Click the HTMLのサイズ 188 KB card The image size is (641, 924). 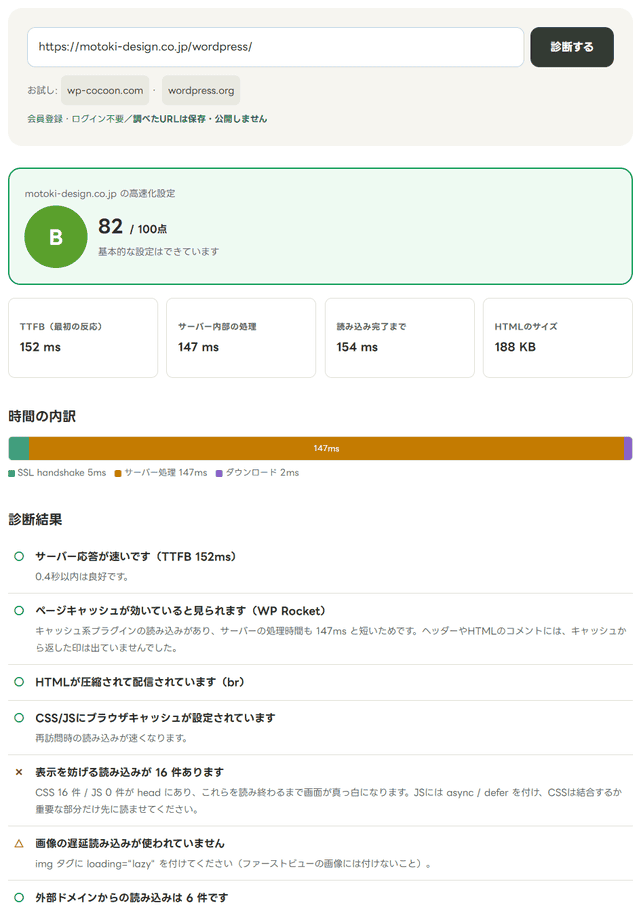pos(557,338)
